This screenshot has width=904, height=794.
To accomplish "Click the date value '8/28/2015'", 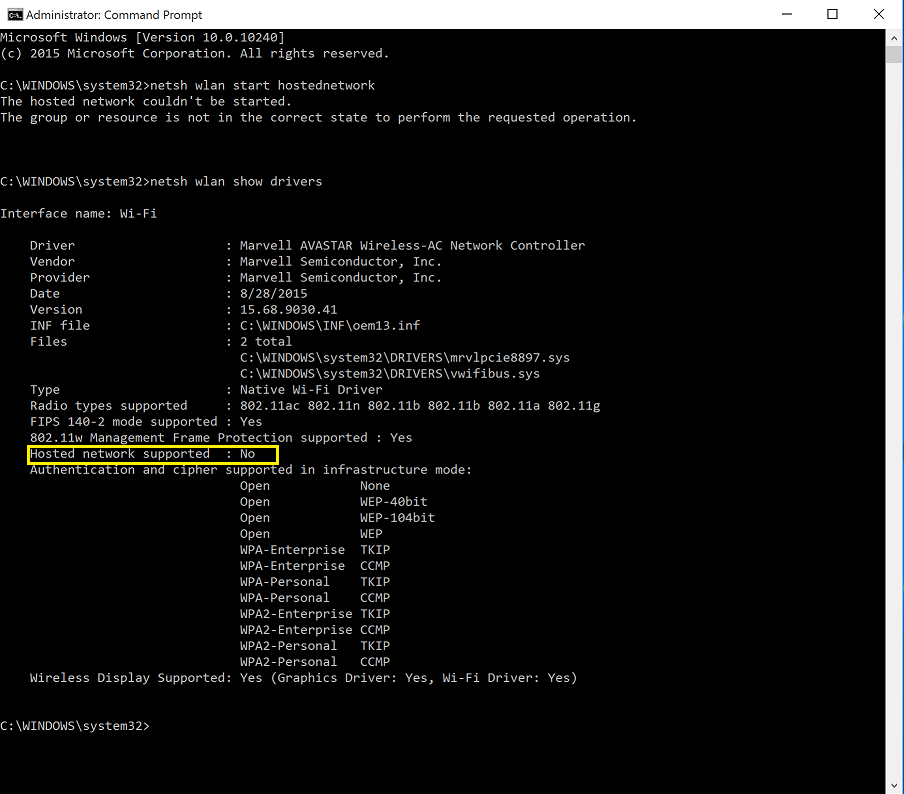I will 274,293.
